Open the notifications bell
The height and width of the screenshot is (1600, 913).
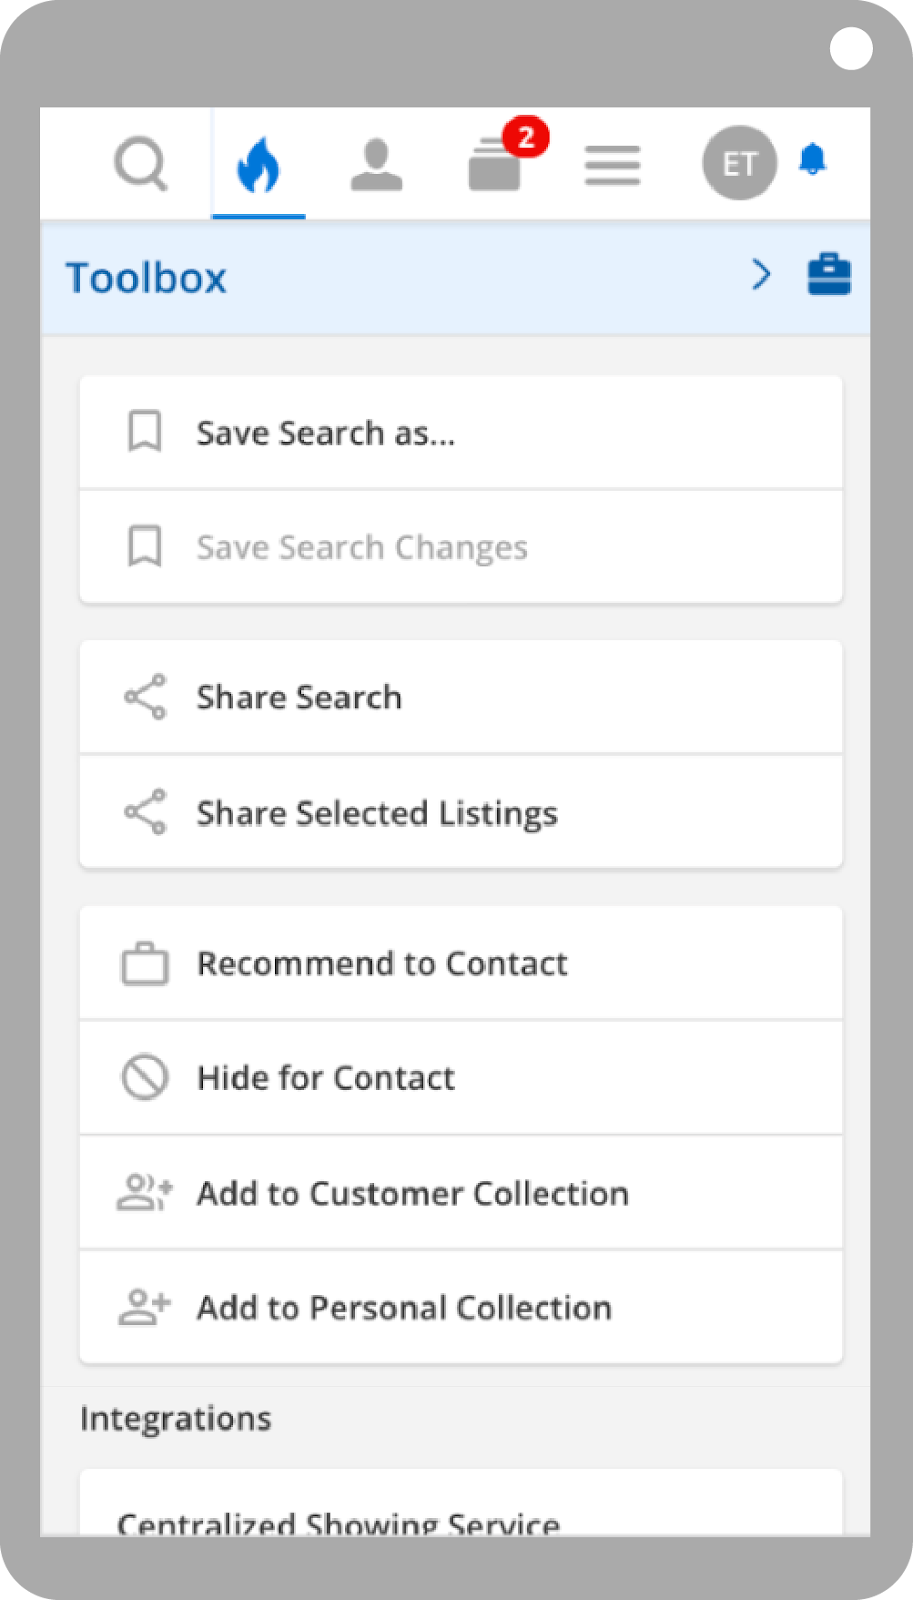click(x=813, y=159)
